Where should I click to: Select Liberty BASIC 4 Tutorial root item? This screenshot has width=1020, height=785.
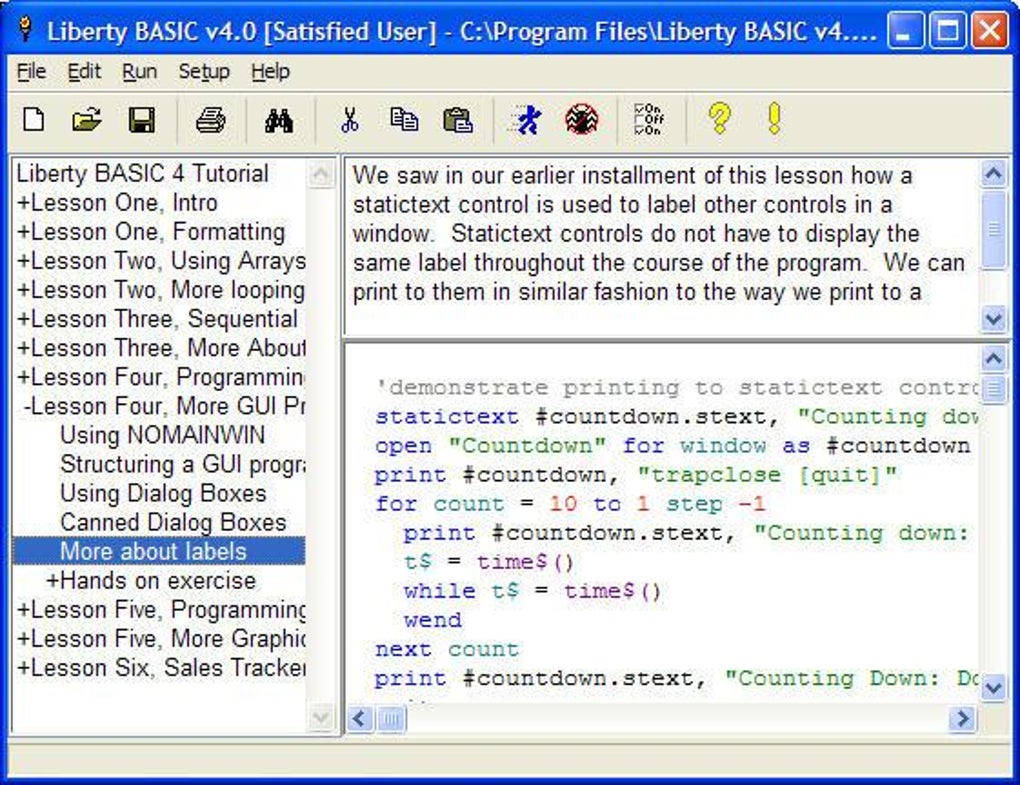point(142,174)
